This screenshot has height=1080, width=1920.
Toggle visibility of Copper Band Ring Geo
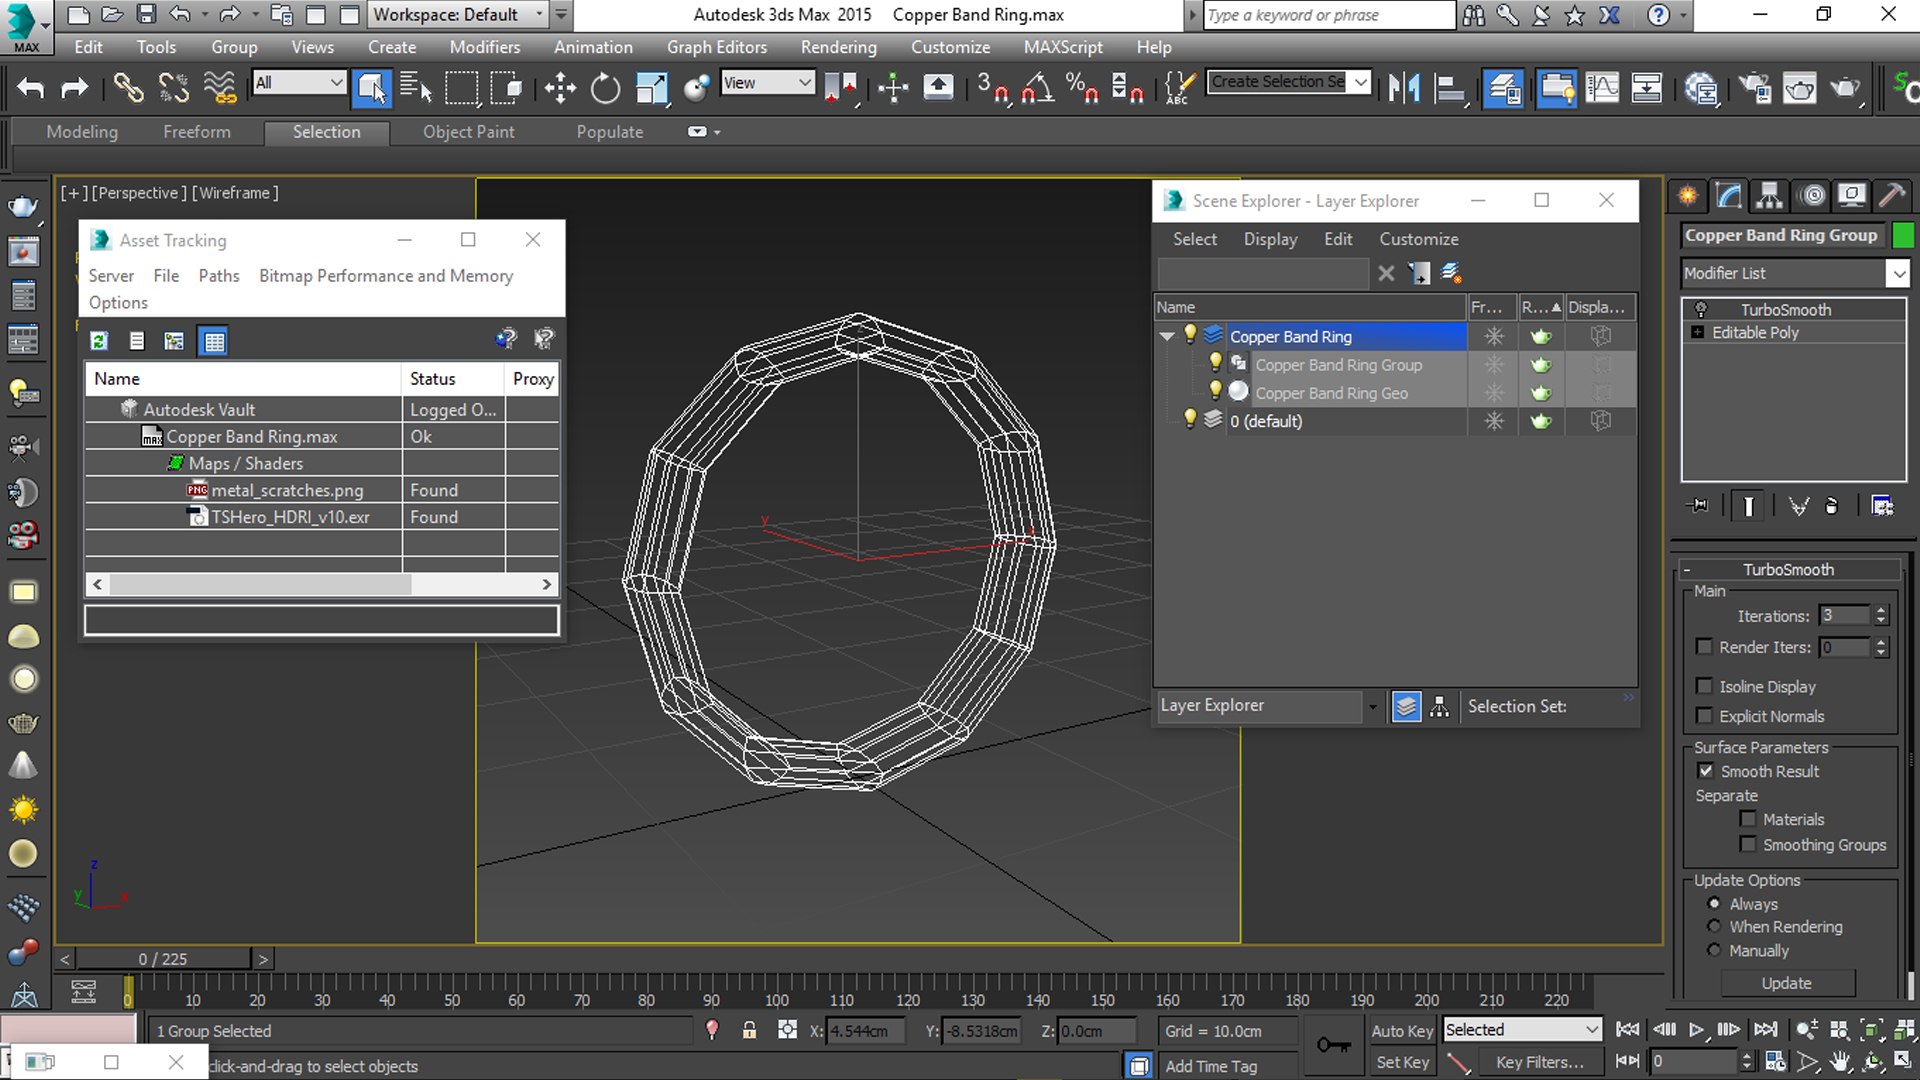[1215, 391]
